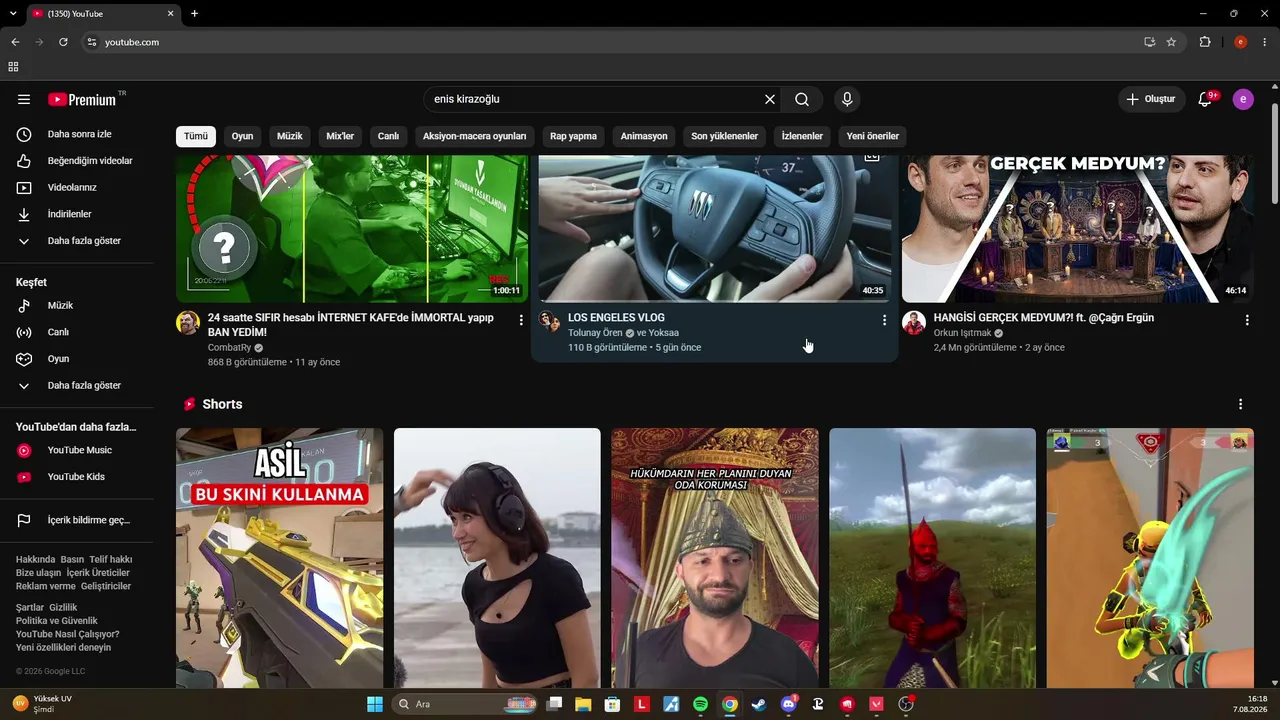Open the account avatar menu
1280x720 pixels.
1243,99
